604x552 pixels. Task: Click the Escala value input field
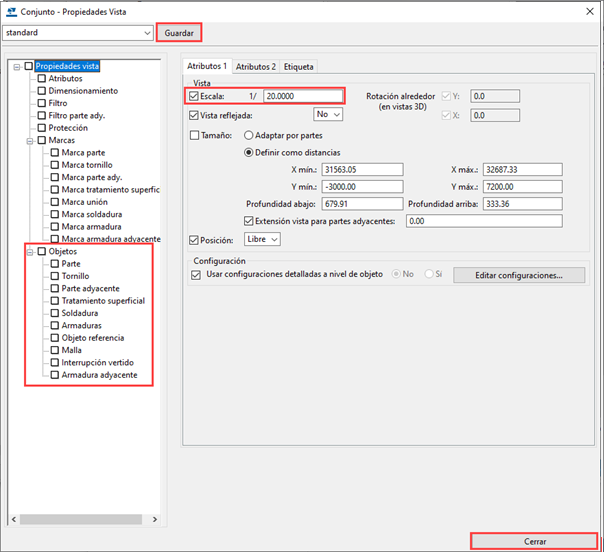coord(300,97)
